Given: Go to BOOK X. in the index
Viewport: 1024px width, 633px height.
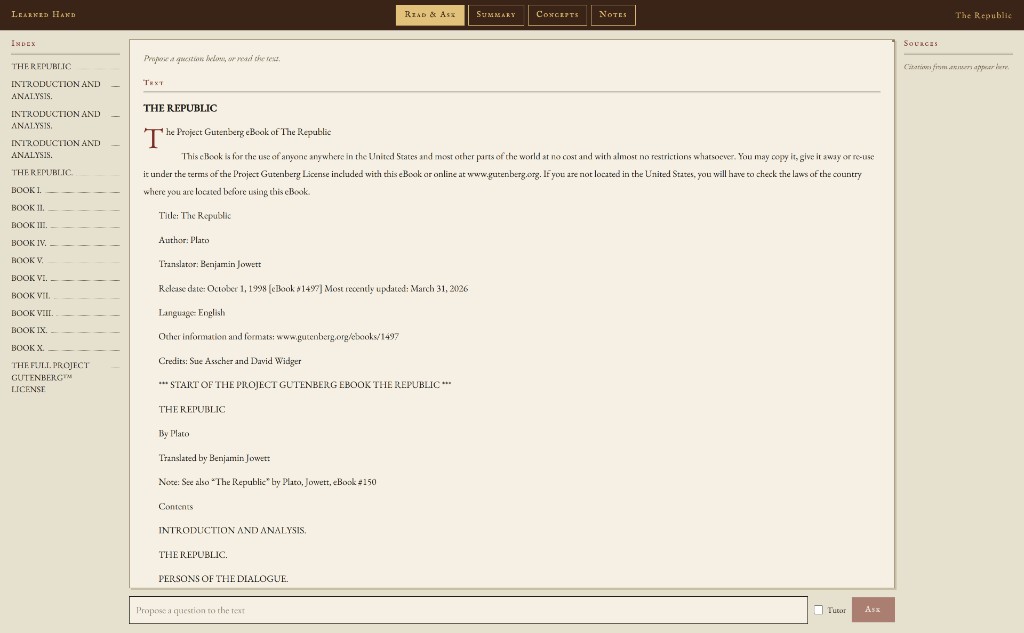Looking at the screenshot, I should click(65, 348).
